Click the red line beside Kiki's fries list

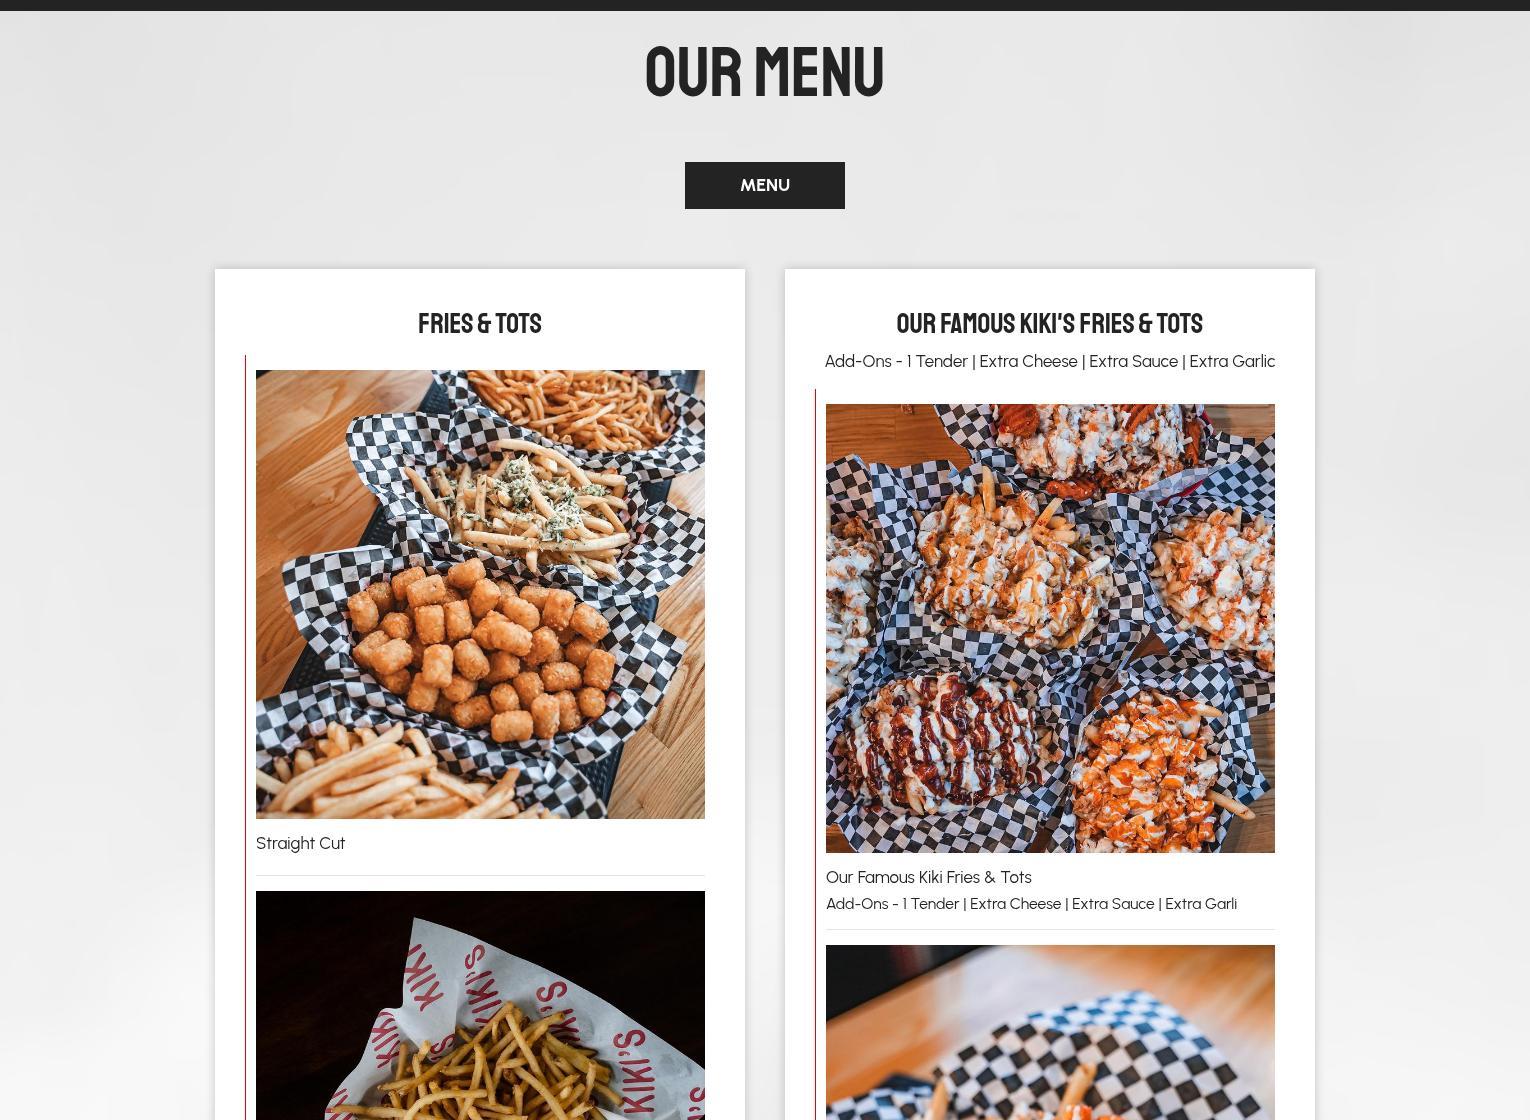coord(815,754)
